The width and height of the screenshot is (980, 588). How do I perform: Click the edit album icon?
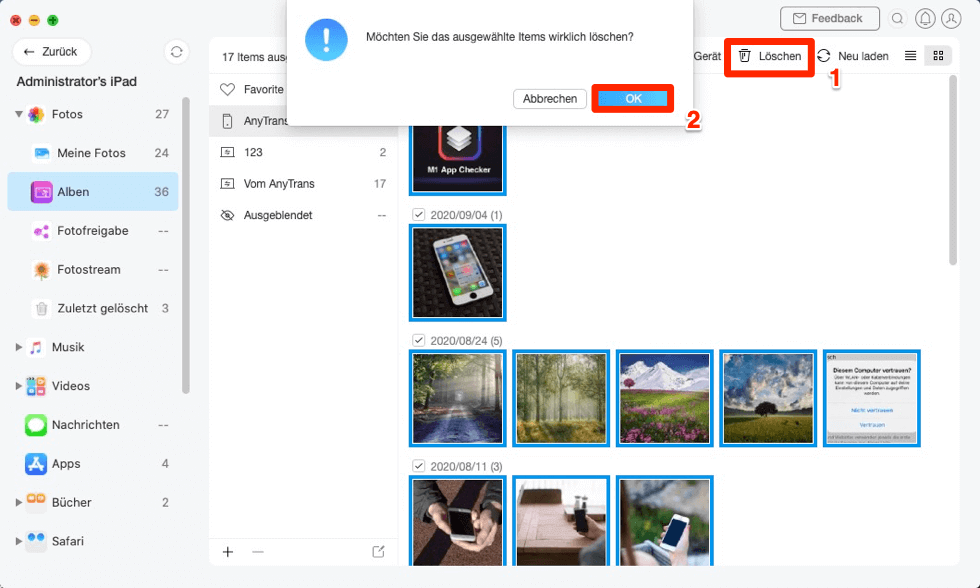(378, 551)
